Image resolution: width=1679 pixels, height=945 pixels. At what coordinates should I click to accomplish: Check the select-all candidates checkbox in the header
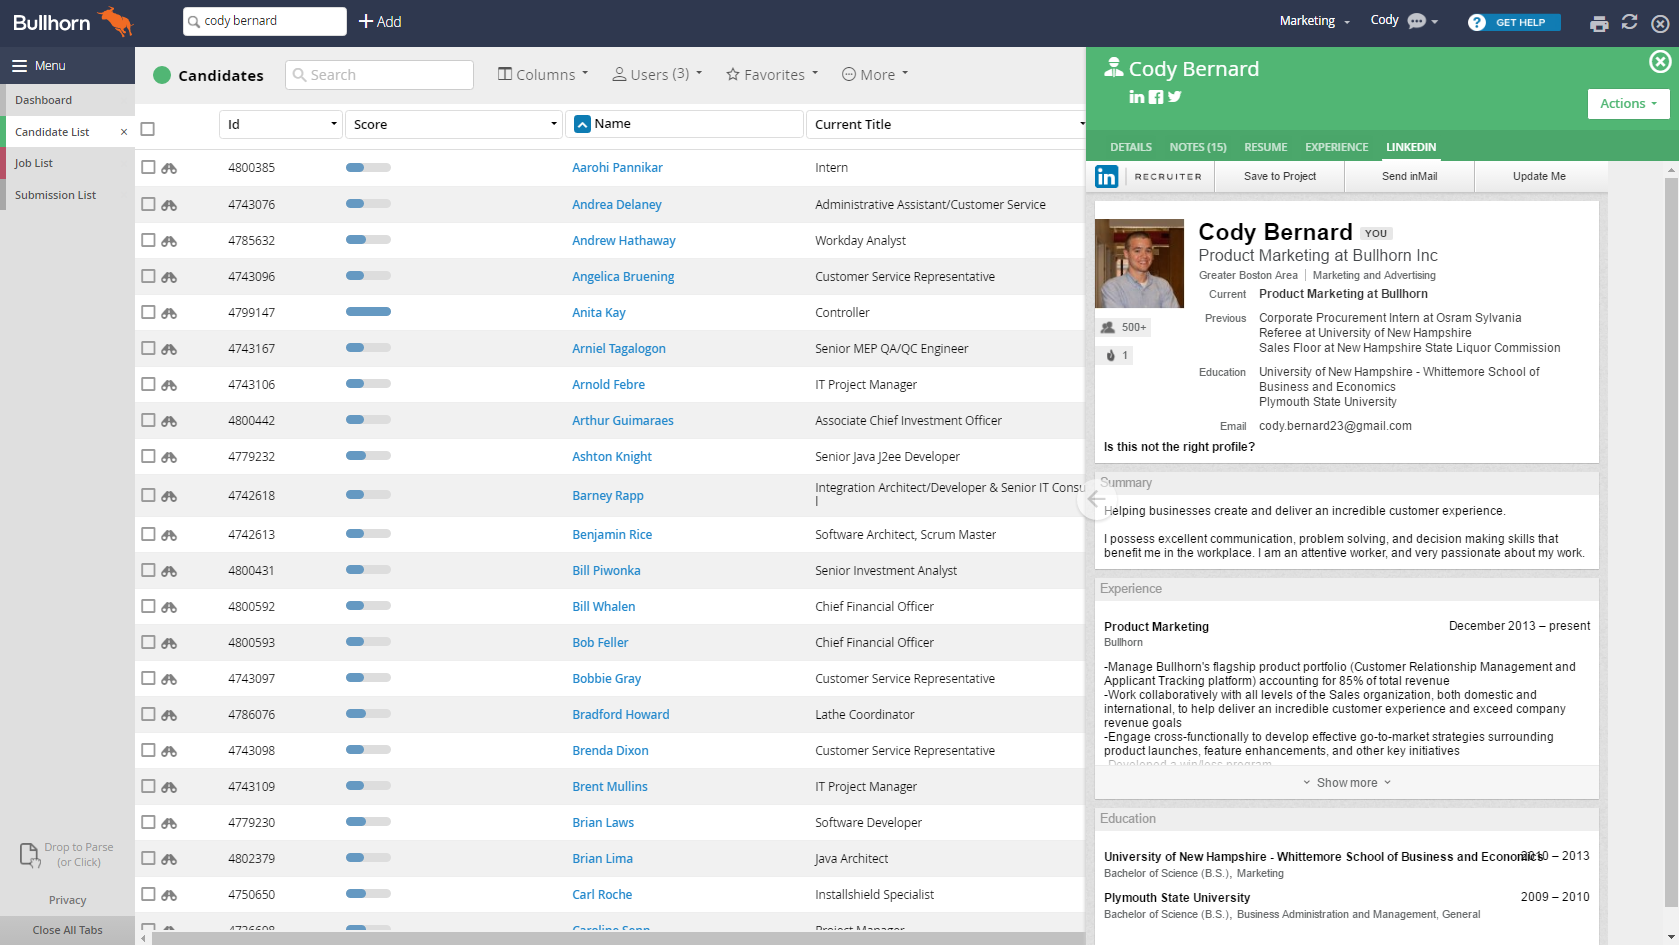click(x=147, y=129)
